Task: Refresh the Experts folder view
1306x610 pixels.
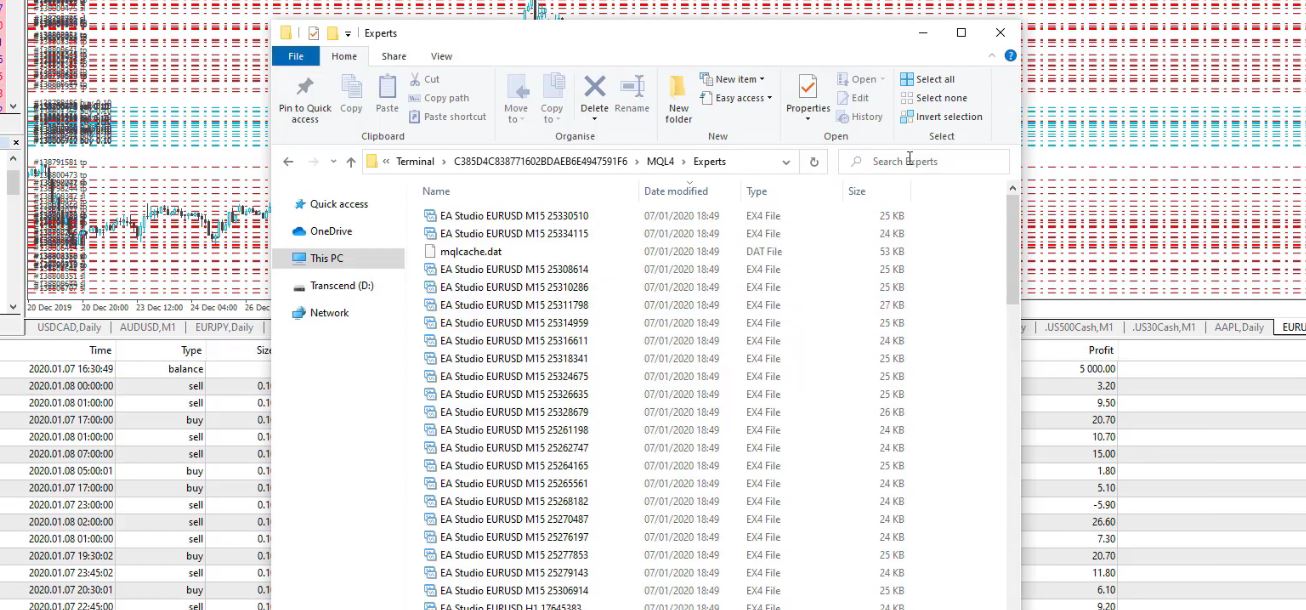Action: (814, 162)
